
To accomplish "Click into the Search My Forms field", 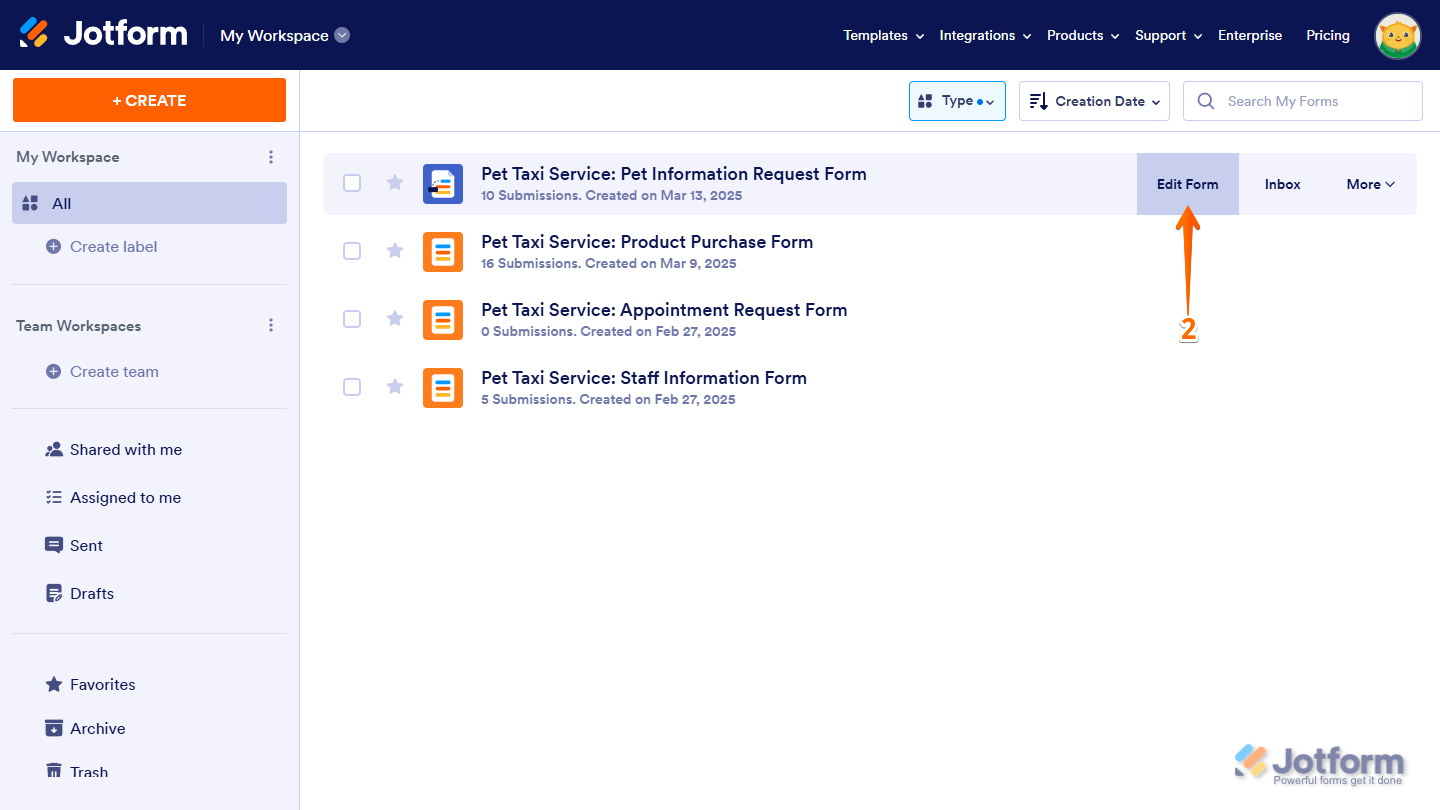I will (1302, 101).
